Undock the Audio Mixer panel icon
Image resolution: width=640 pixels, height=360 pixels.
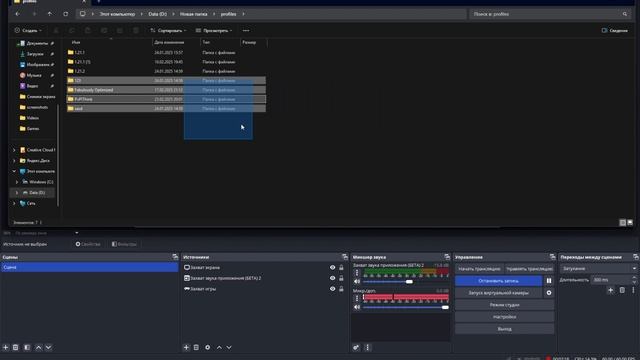click(447, 257)
